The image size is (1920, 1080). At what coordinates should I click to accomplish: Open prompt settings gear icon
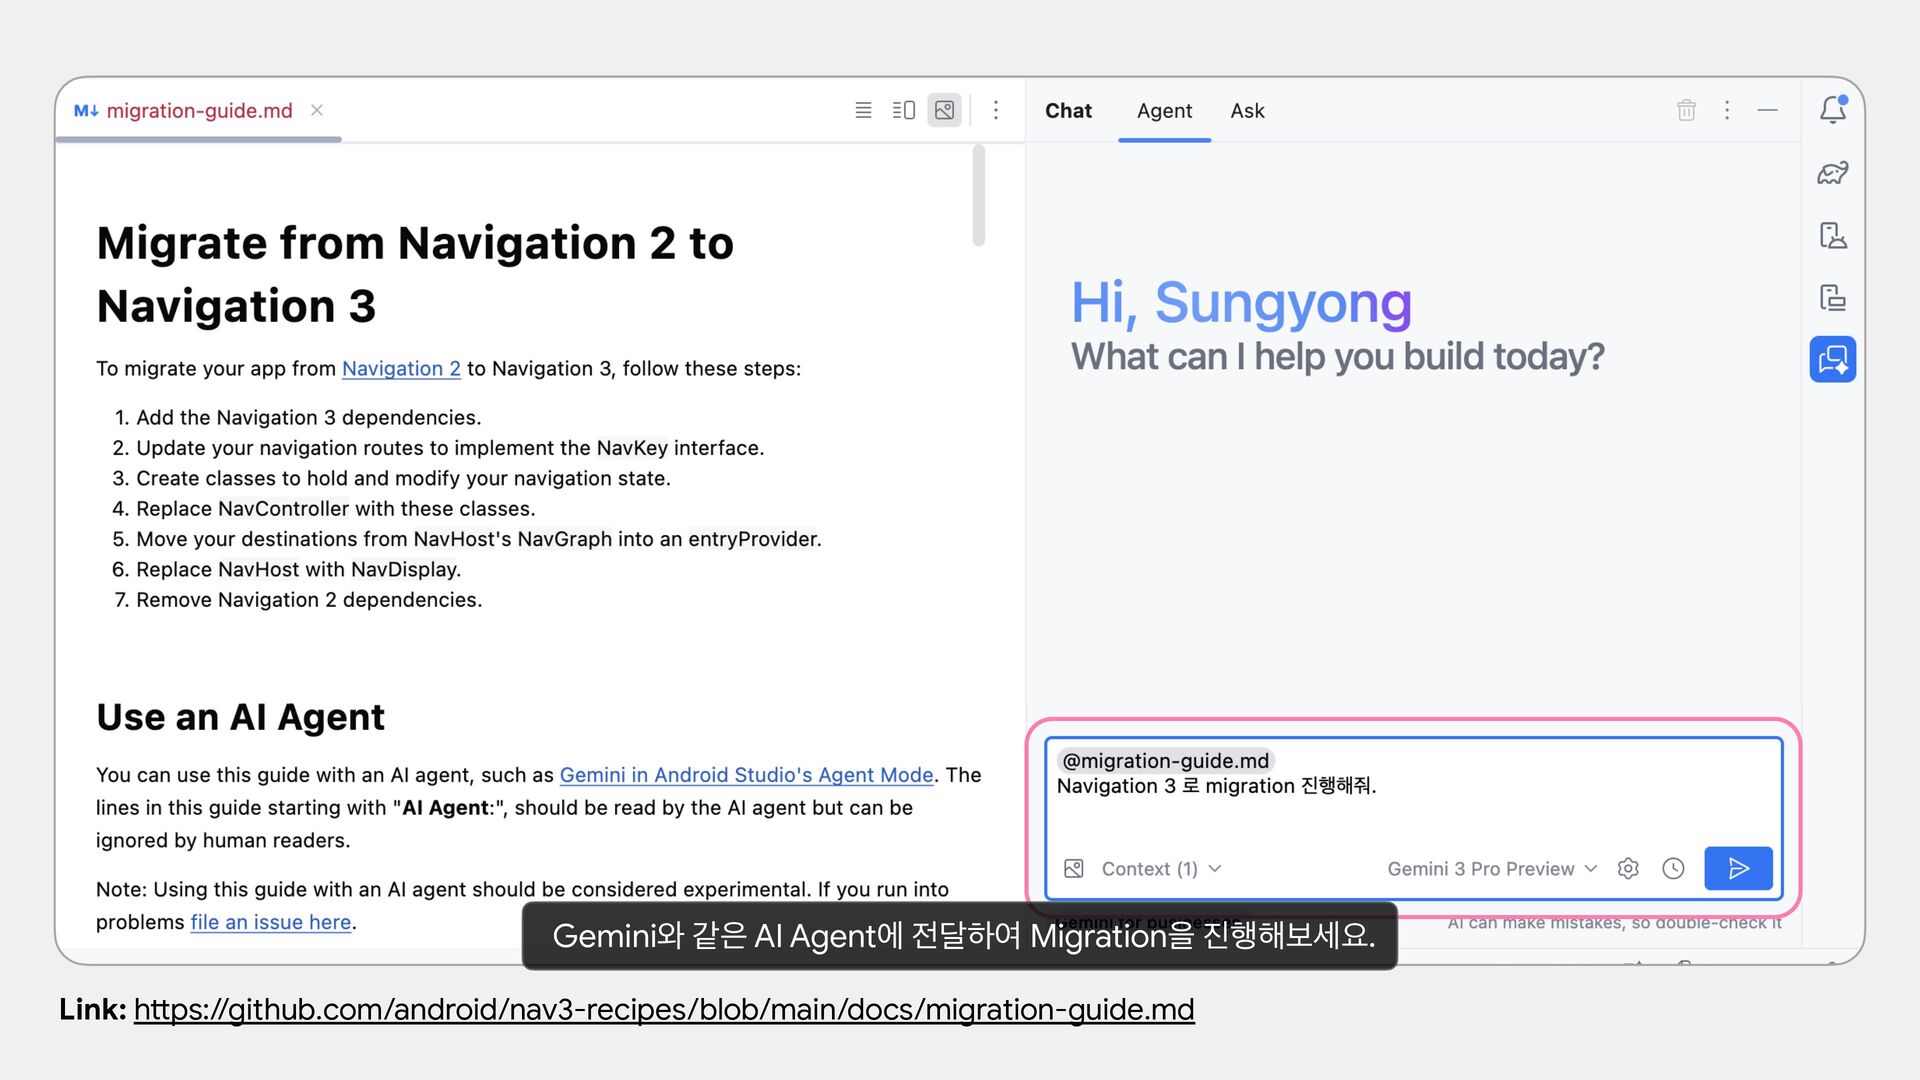coord(1628,868)
